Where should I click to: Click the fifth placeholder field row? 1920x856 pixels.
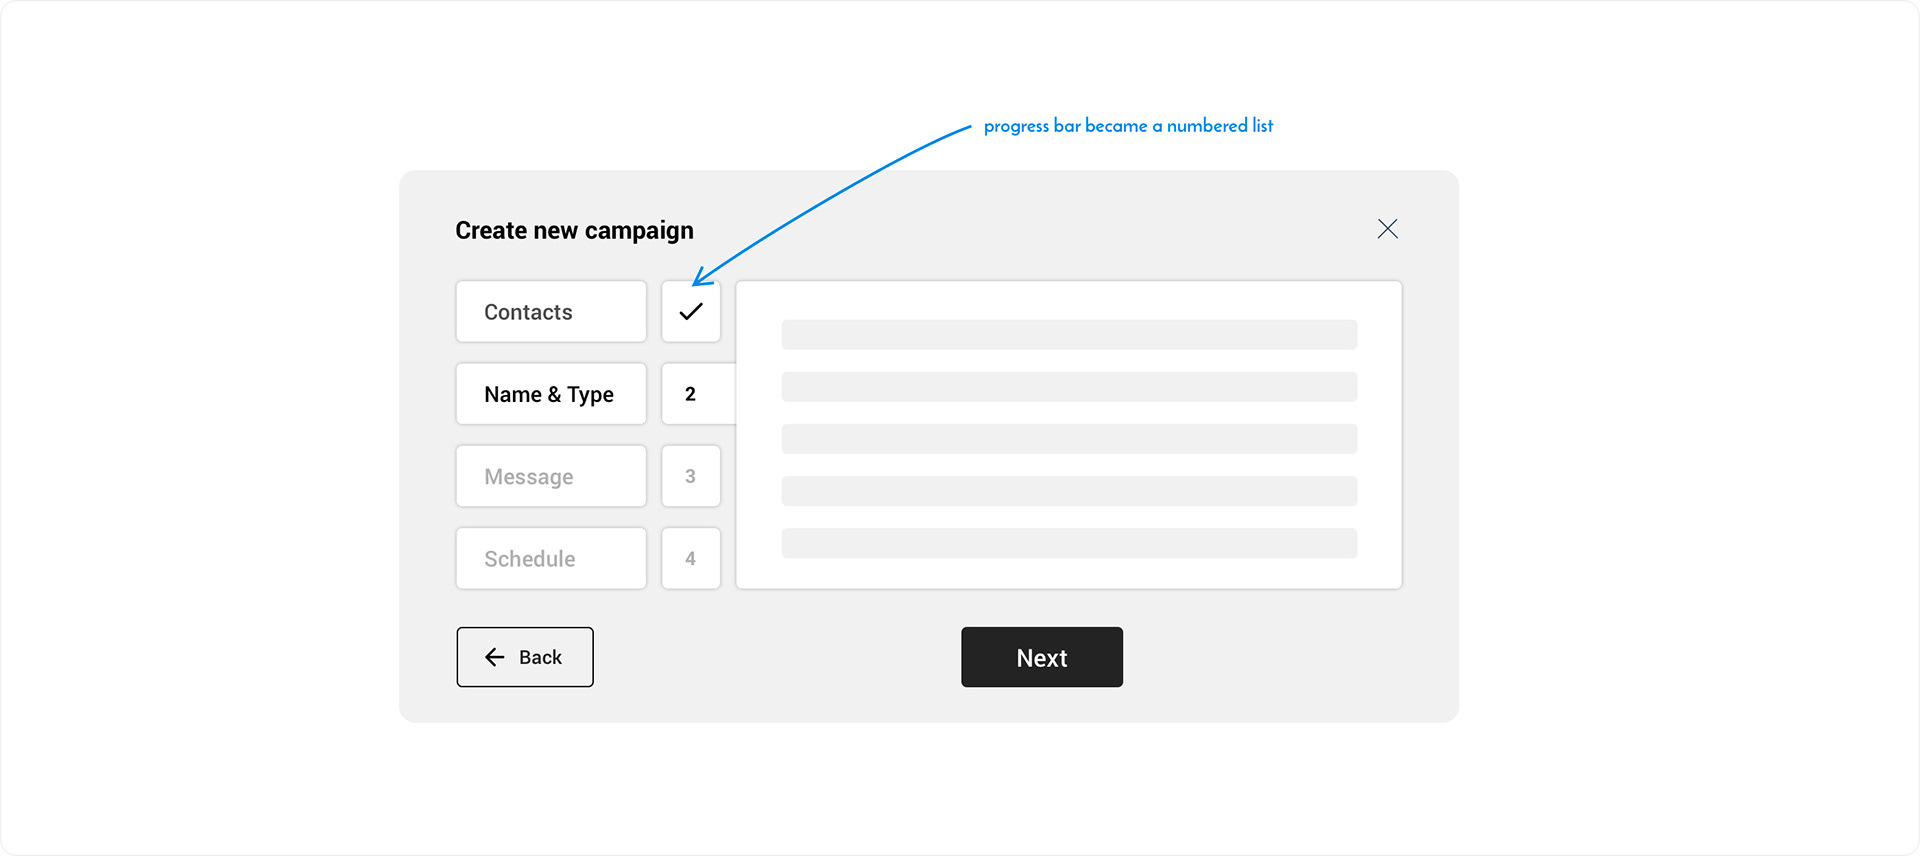[x=1069, y=542]
